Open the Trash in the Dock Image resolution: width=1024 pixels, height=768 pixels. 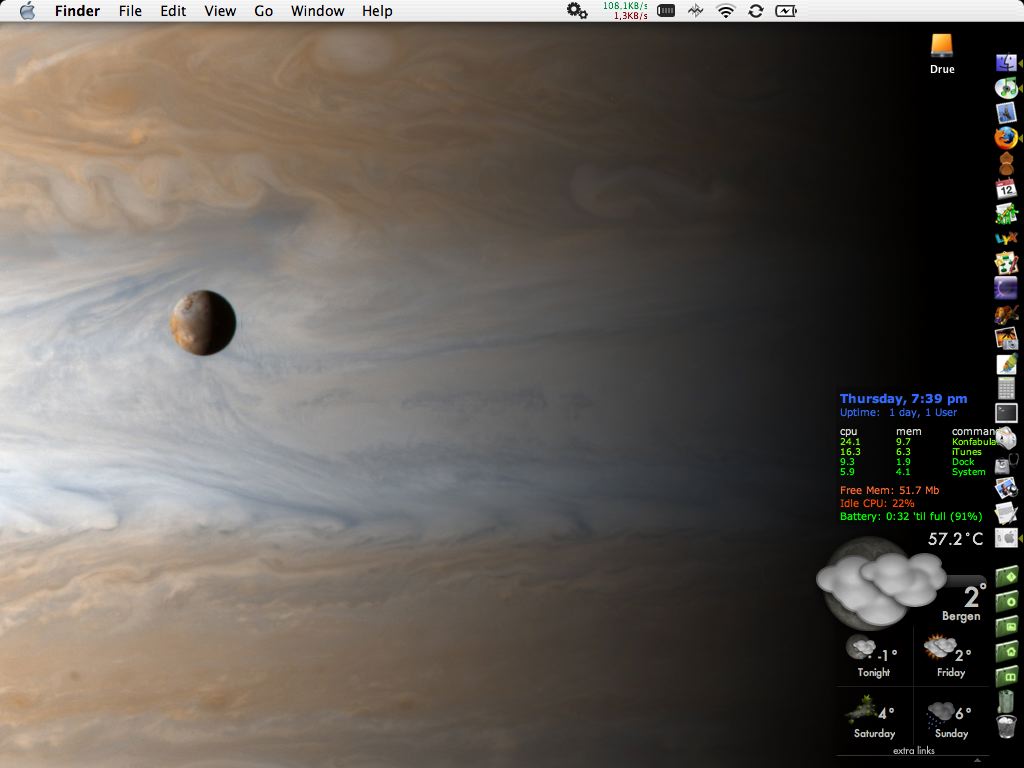coord(1006,725)
